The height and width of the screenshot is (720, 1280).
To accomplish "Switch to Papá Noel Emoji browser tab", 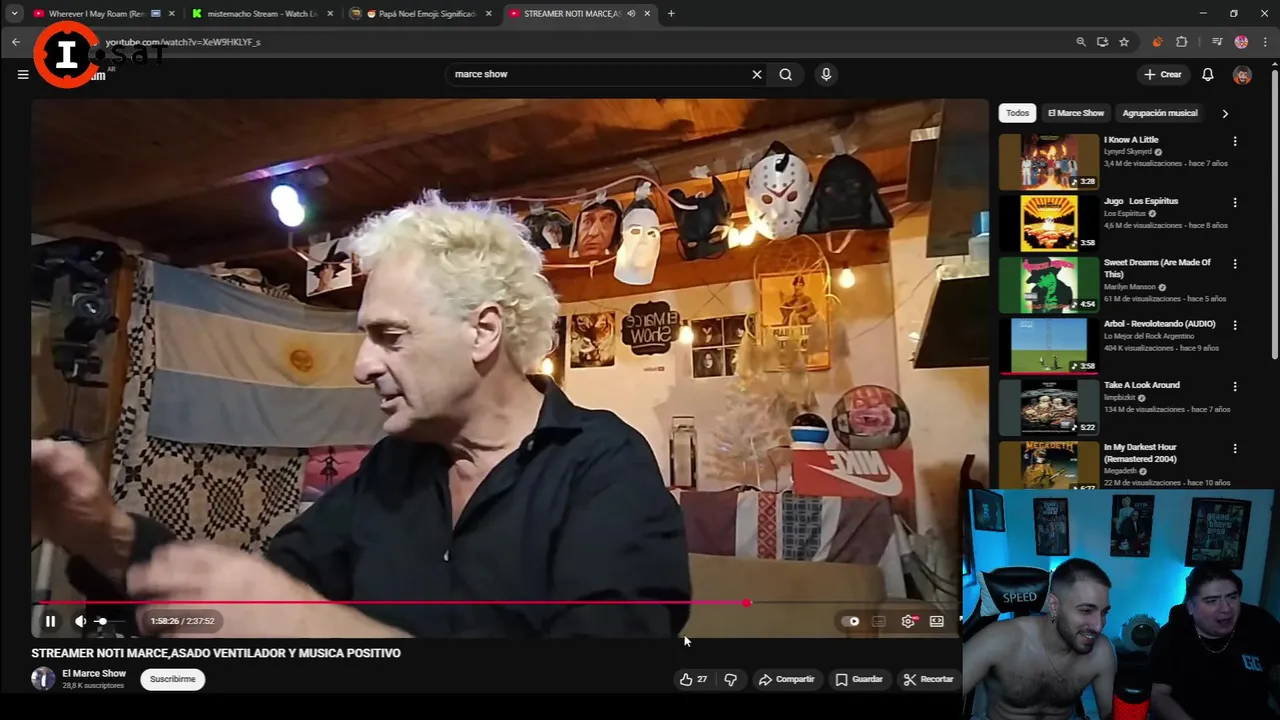I will tap(420, 14).
